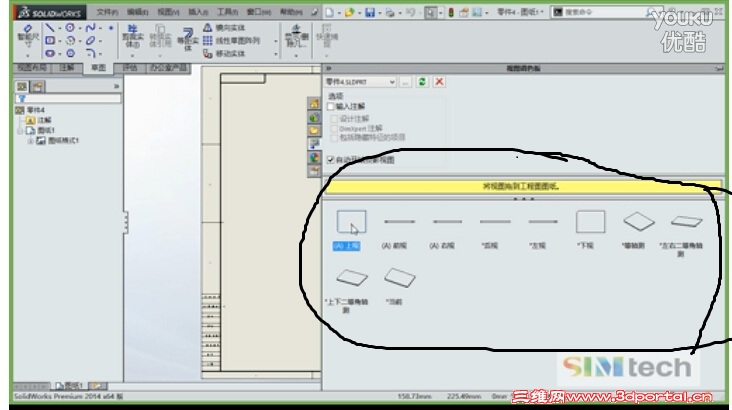Open the 工具 Tools menu
The height and width of the screenshot is (410, 732).
pos(228,12)
